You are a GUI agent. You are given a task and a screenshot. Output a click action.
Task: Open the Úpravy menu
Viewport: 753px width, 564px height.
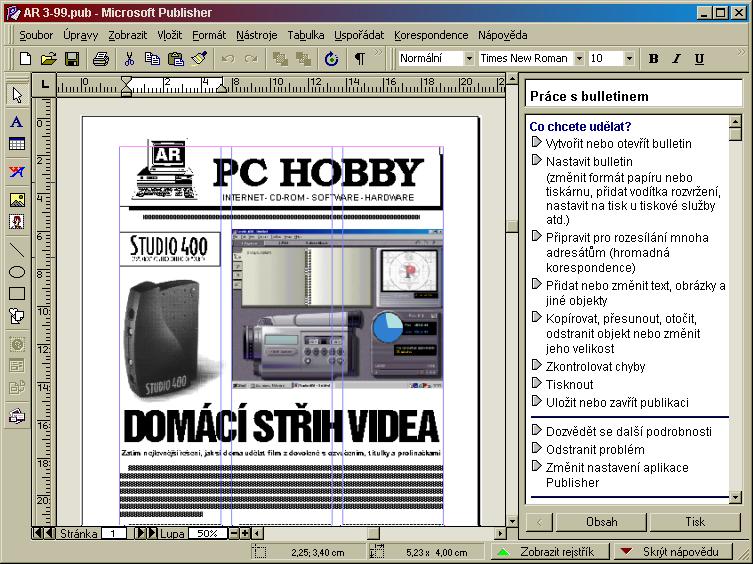[x=80, y=35]
